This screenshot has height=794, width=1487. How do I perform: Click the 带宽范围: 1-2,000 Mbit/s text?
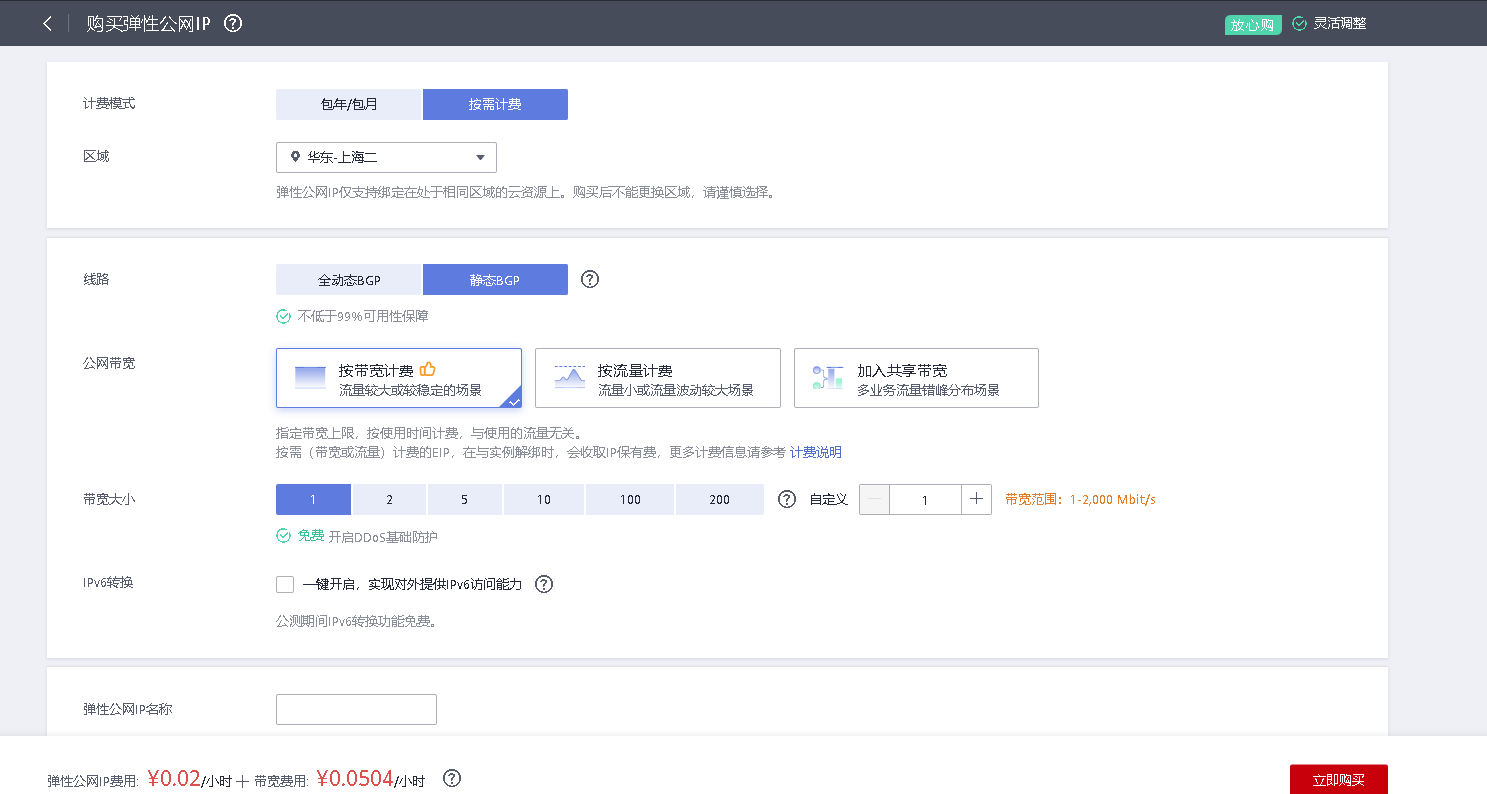[x=1080, y=499]
